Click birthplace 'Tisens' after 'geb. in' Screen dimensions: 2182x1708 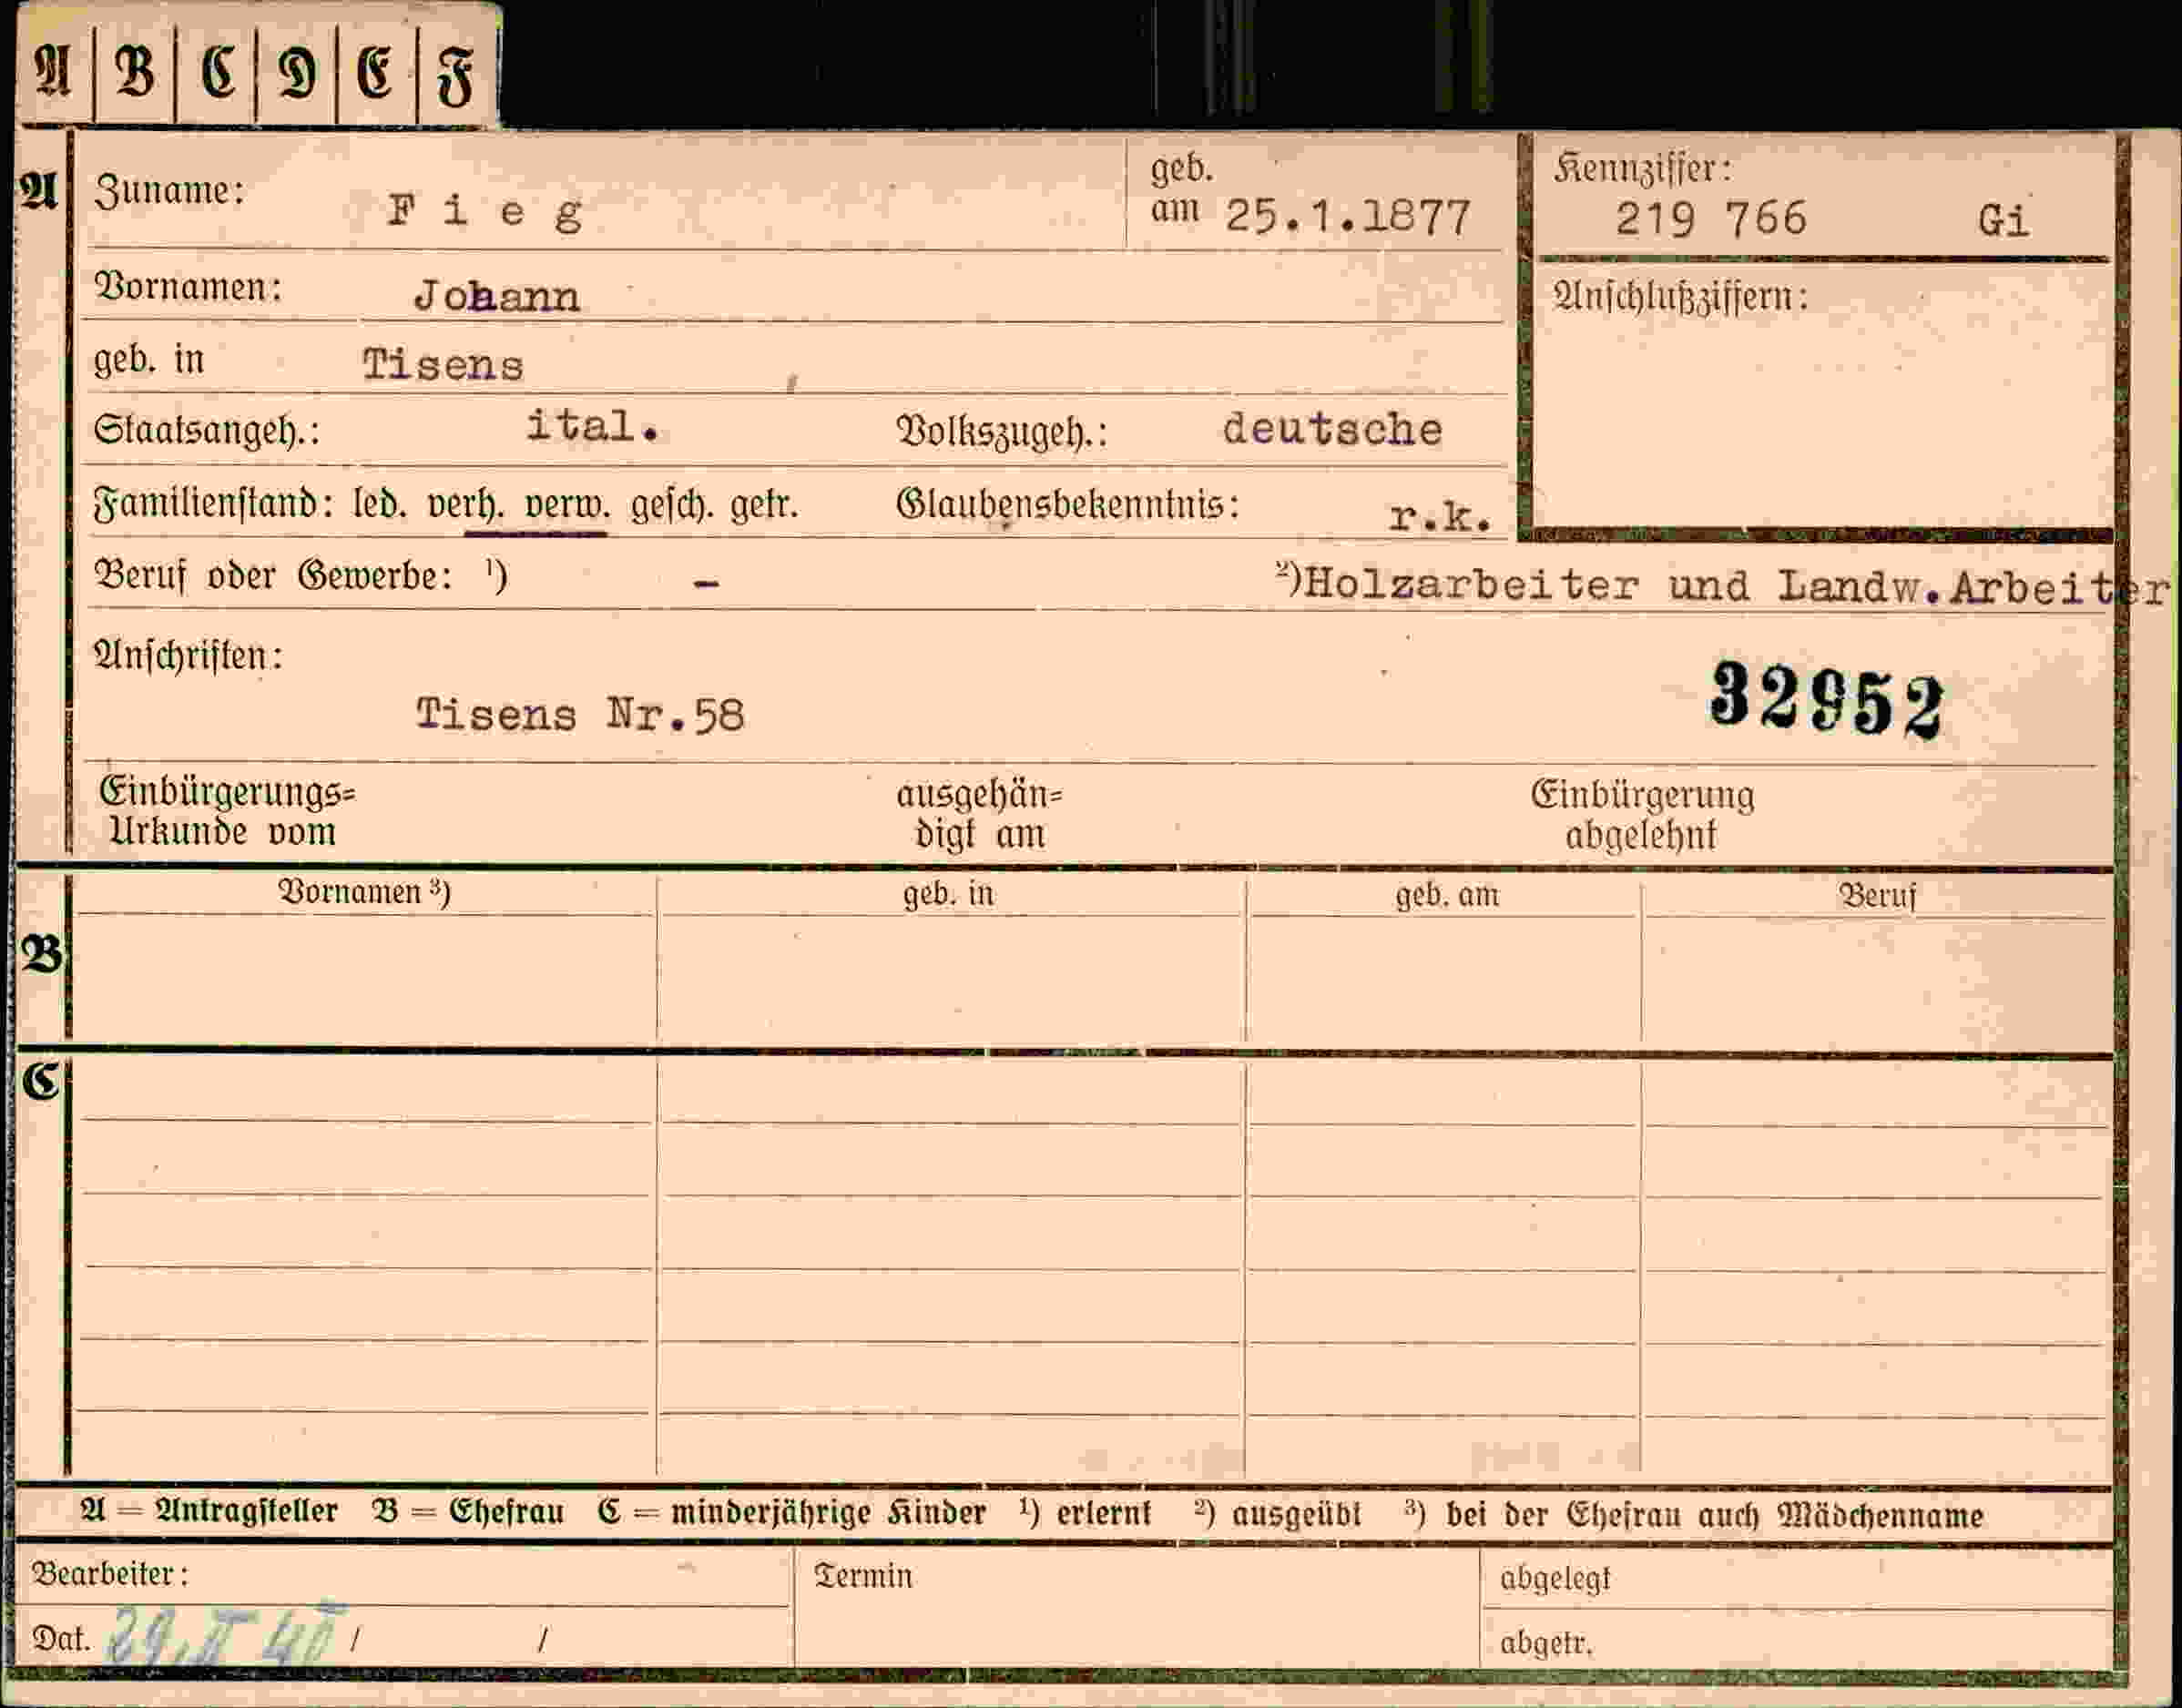tap(443, 365)
